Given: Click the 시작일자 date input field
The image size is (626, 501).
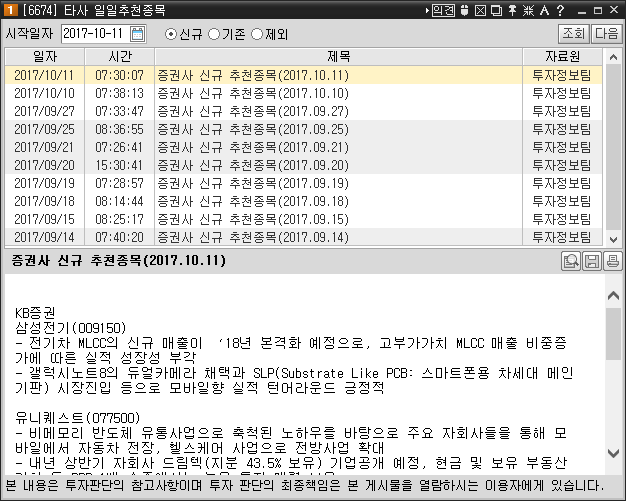Looking at the screenshot, I should (x=95, y=34).
